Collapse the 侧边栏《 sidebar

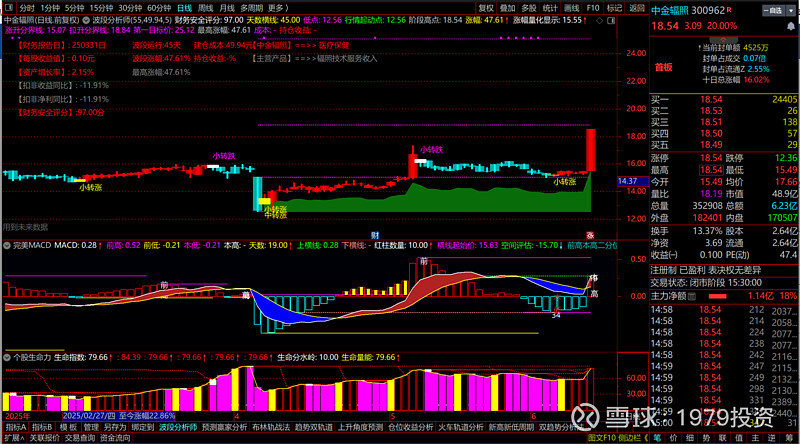634,438
